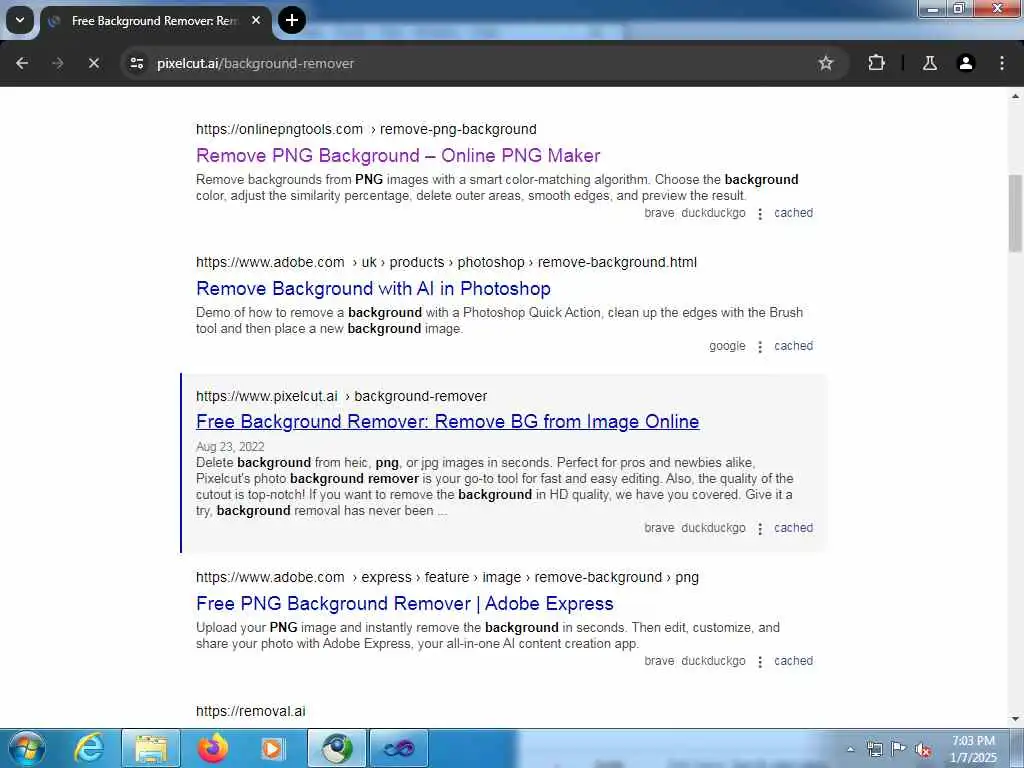Open the clock showing 7:03 PM

coord(973,749)
